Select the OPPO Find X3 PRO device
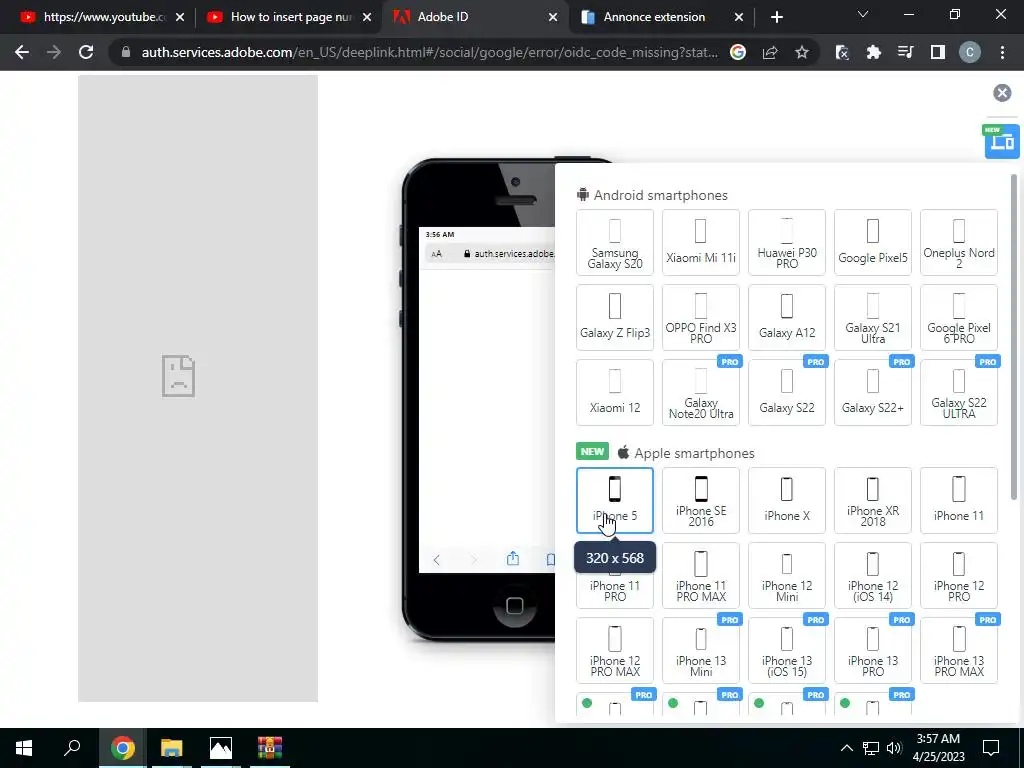Screen dimensions: 1024x768 click(x=701, y=318)
